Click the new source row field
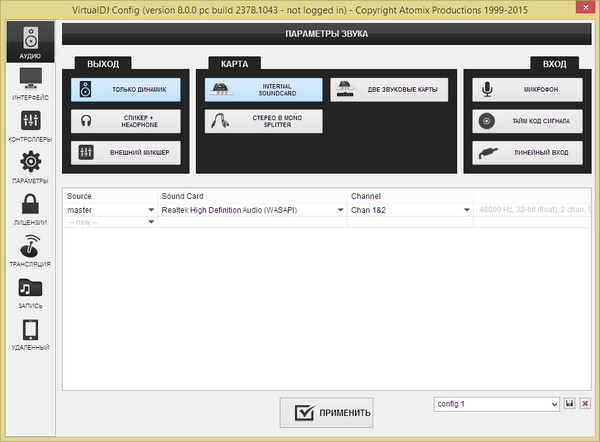Viewport: 600px width, 442px height. tap(110, 222)
